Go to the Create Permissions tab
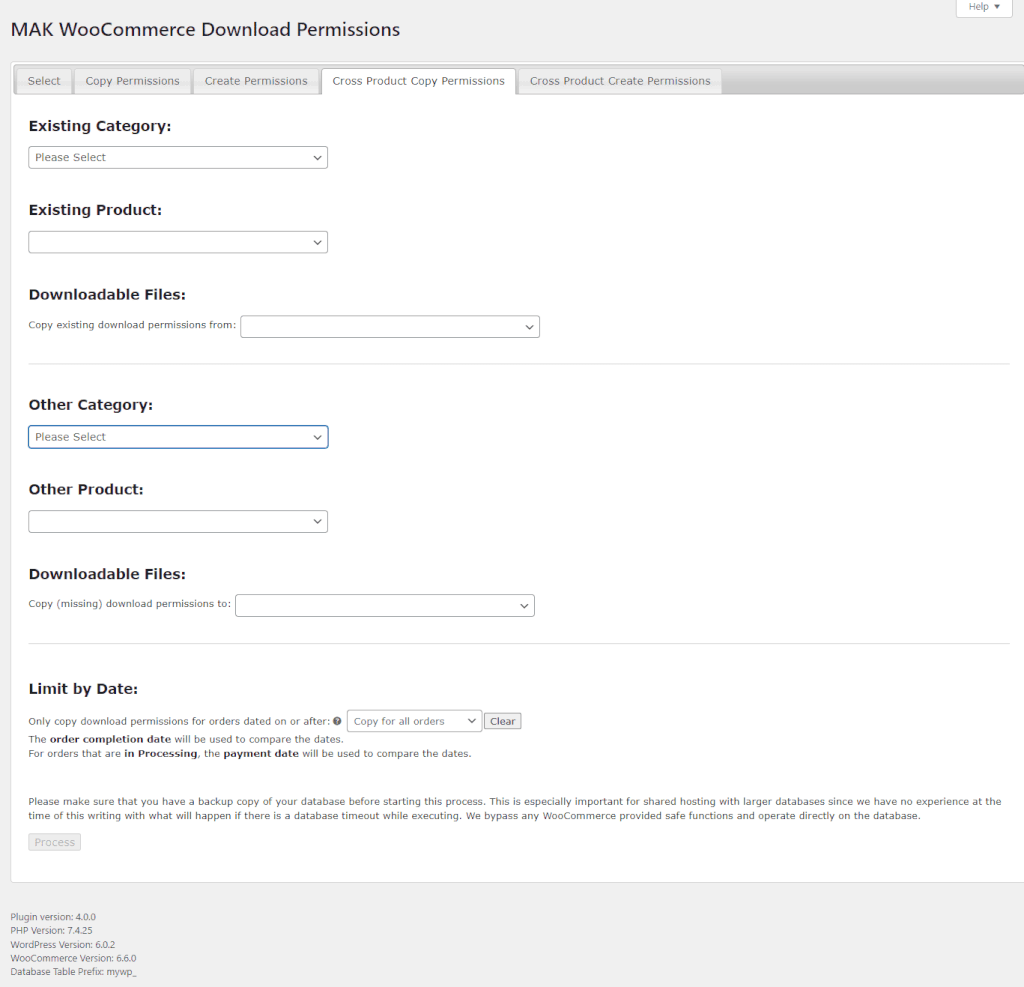This screenshot has width=1024, height=987. [x=256, y=81]
